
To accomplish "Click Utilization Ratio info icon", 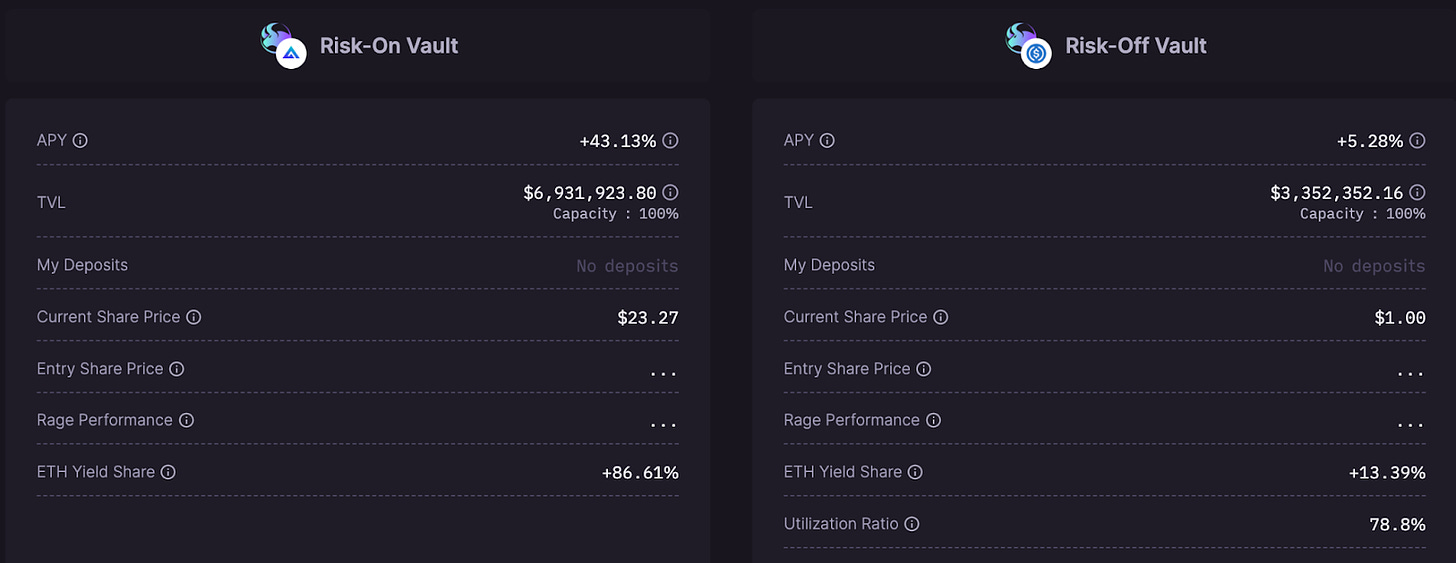I will tap(912, 524).
